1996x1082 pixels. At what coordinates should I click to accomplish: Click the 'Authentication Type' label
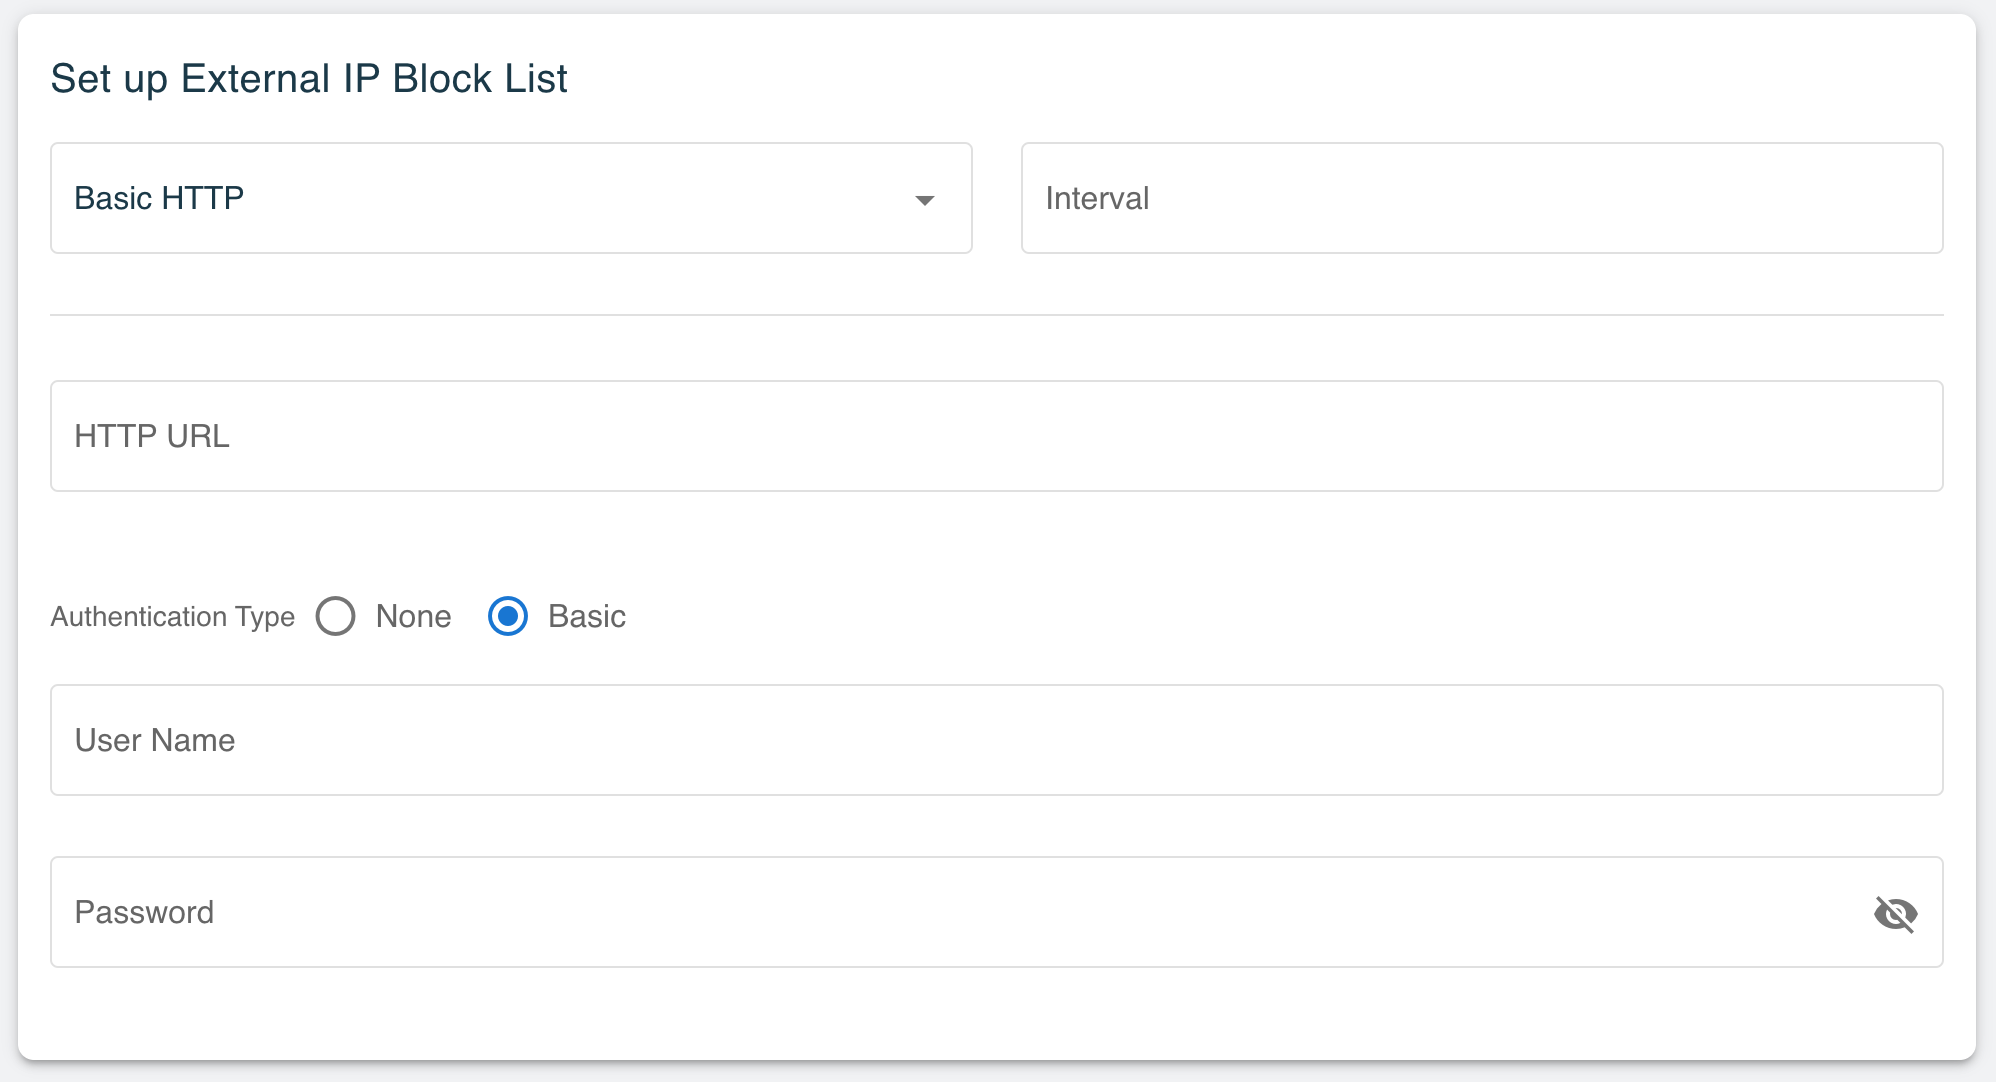tap(173, 616)
